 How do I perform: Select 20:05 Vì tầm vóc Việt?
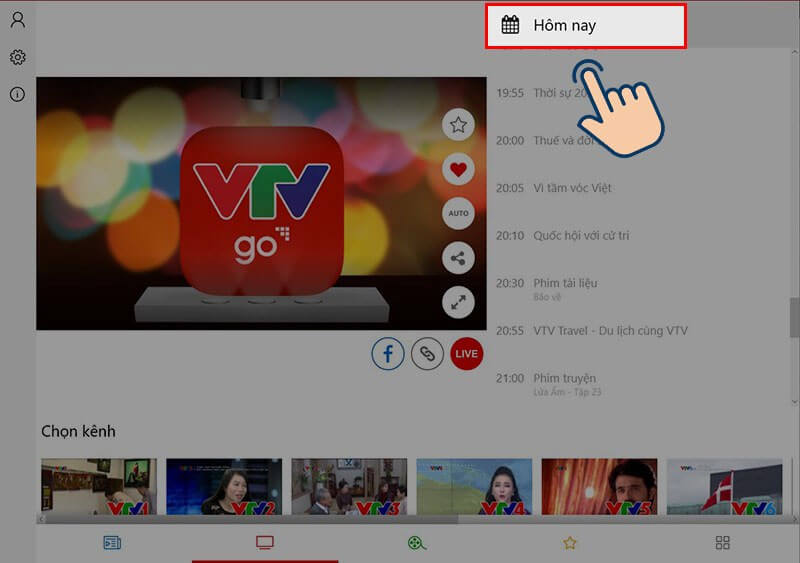(x=554, y=188)
